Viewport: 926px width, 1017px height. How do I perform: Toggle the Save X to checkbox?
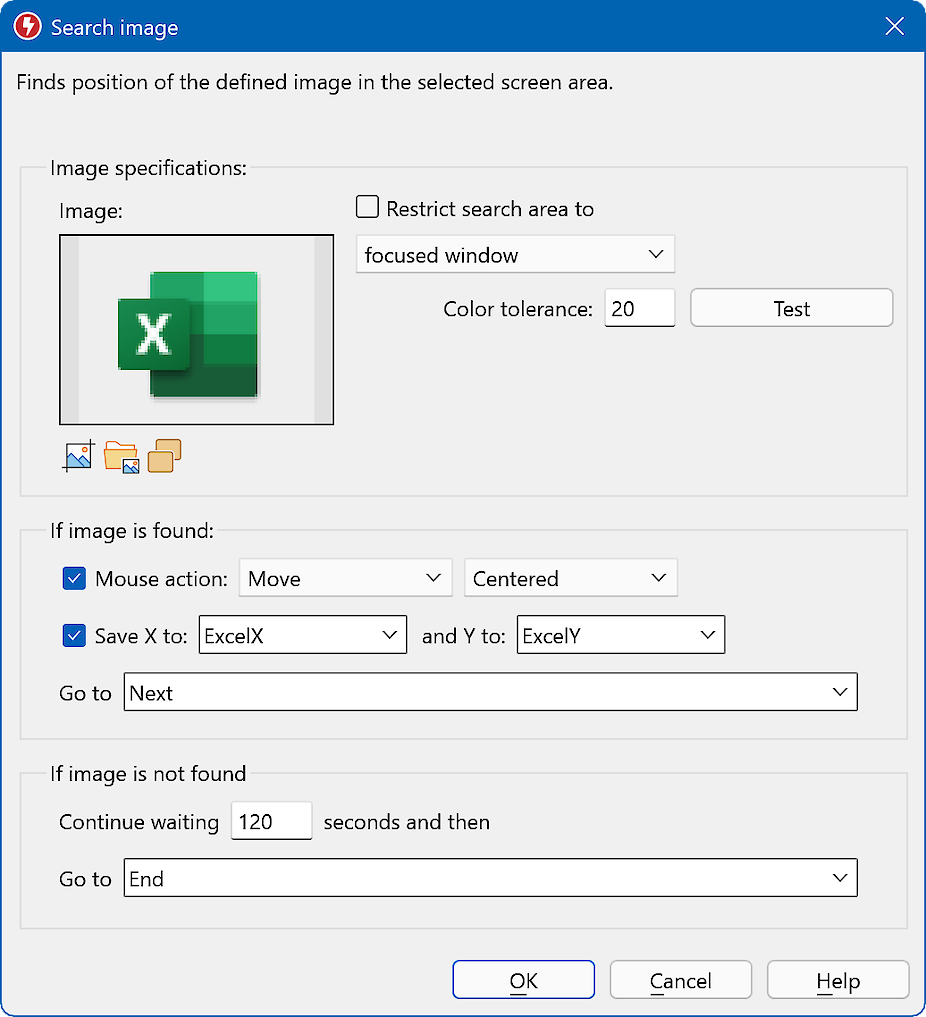tap(74, 635)
